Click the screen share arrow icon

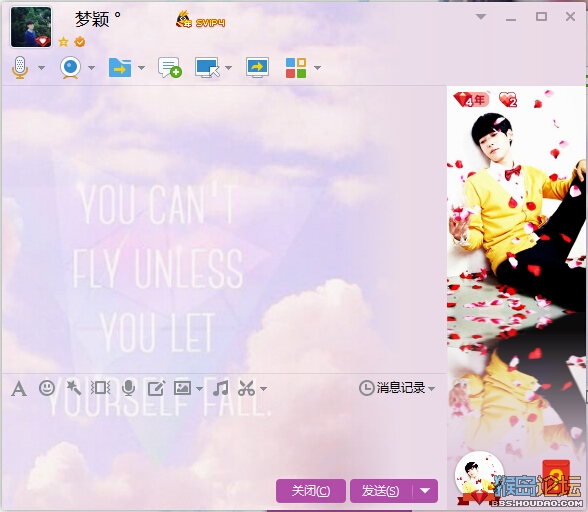click(x=257, y=68)
